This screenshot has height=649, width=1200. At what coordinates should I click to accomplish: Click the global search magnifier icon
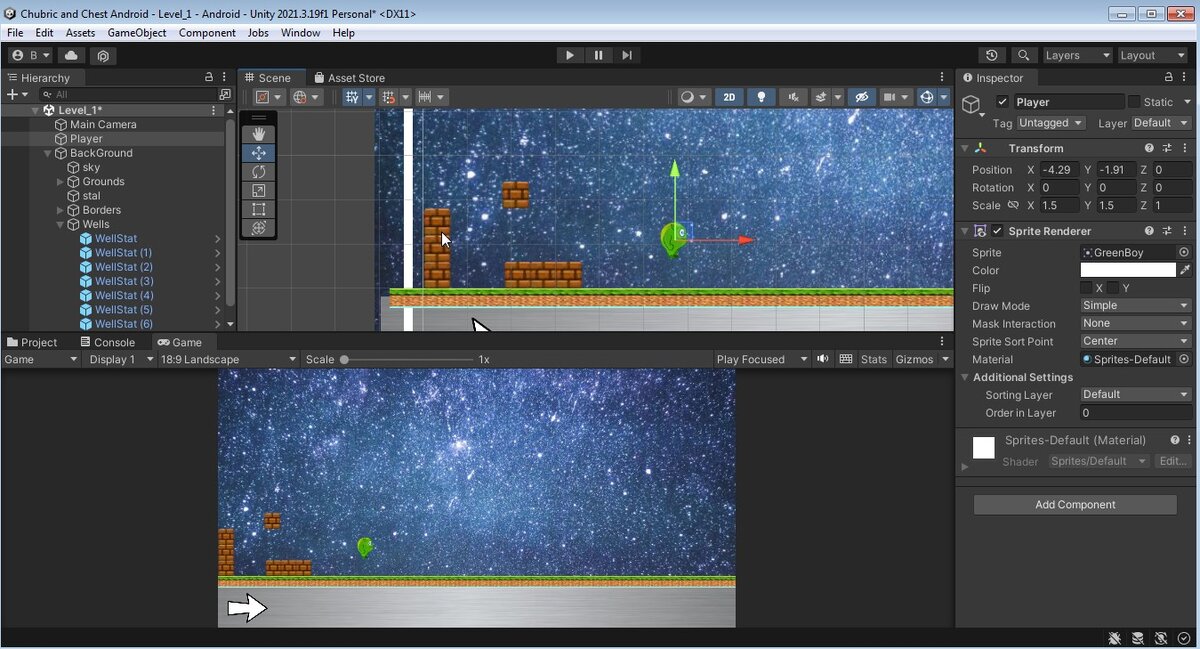coord(1023,56)
